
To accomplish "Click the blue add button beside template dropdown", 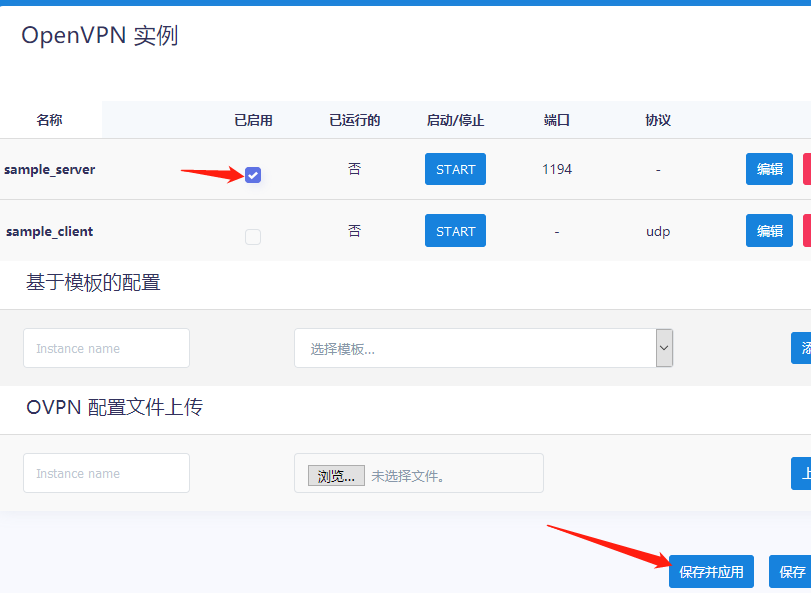I will pyautogui.click(x=801, y=348).
